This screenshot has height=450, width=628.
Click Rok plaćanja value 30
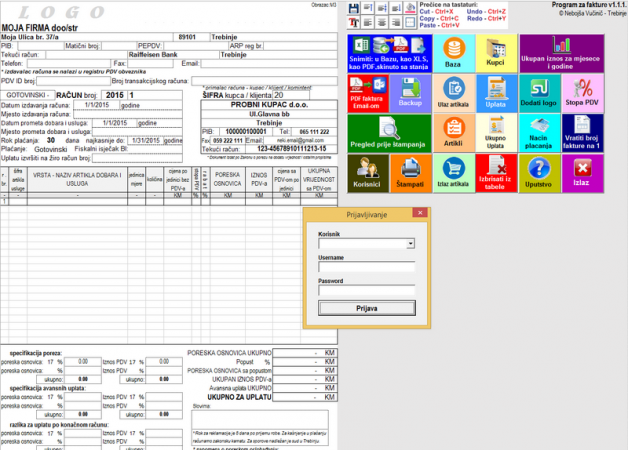[x=51, y=141]
